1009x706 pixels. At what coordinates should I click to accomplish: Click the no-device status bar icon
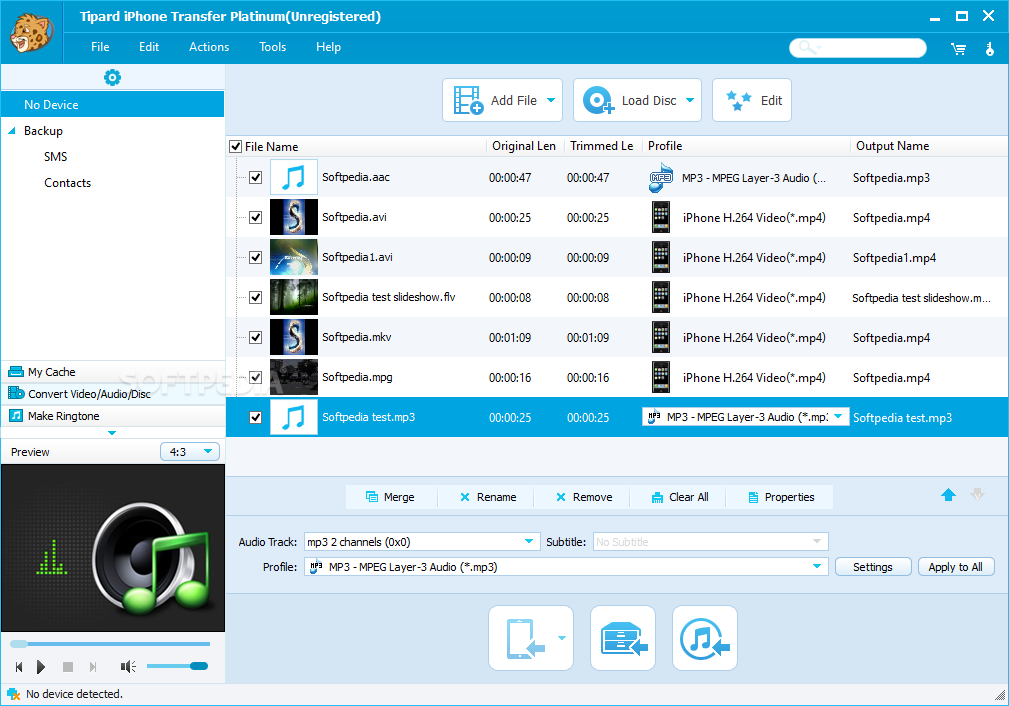coord(13,694)
